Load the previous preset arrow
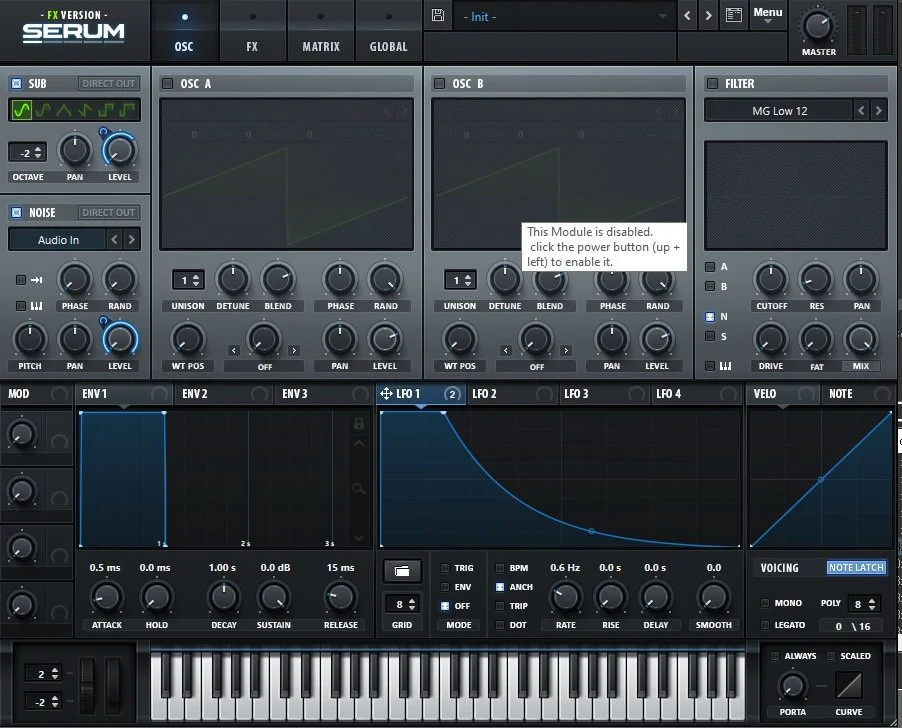 (687, 16)
